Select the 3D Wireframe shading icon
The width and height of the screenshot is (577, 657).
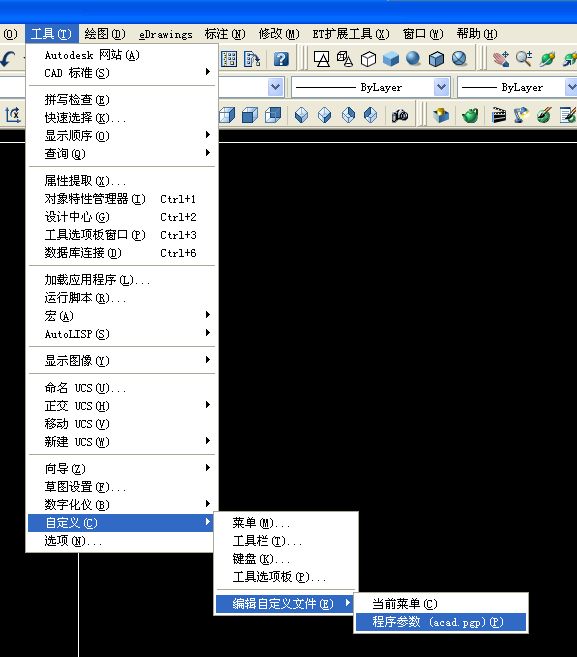coord(344,59)
